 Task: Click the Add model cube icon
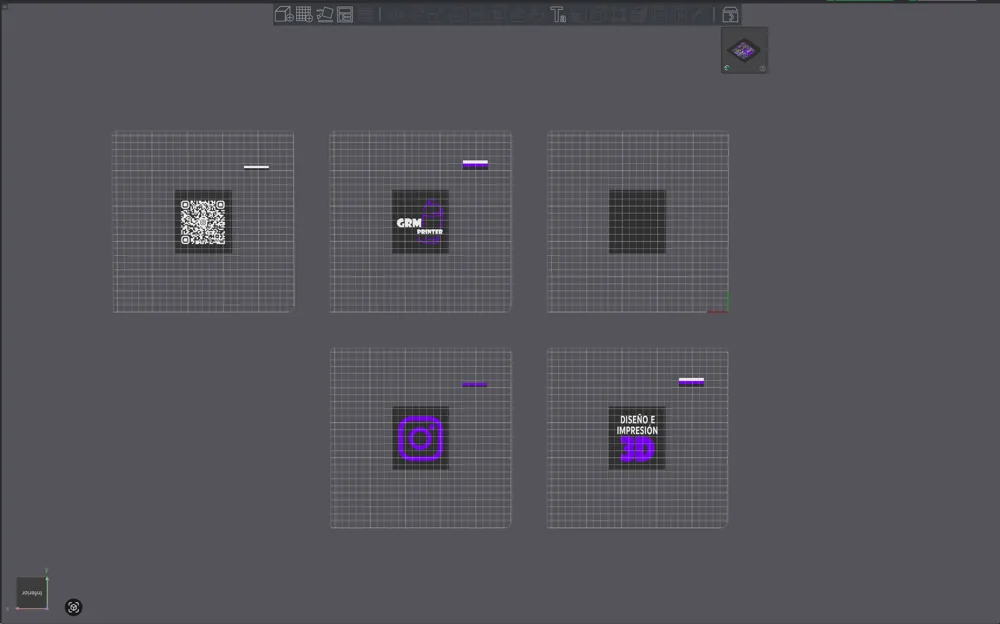coord(283,14)
